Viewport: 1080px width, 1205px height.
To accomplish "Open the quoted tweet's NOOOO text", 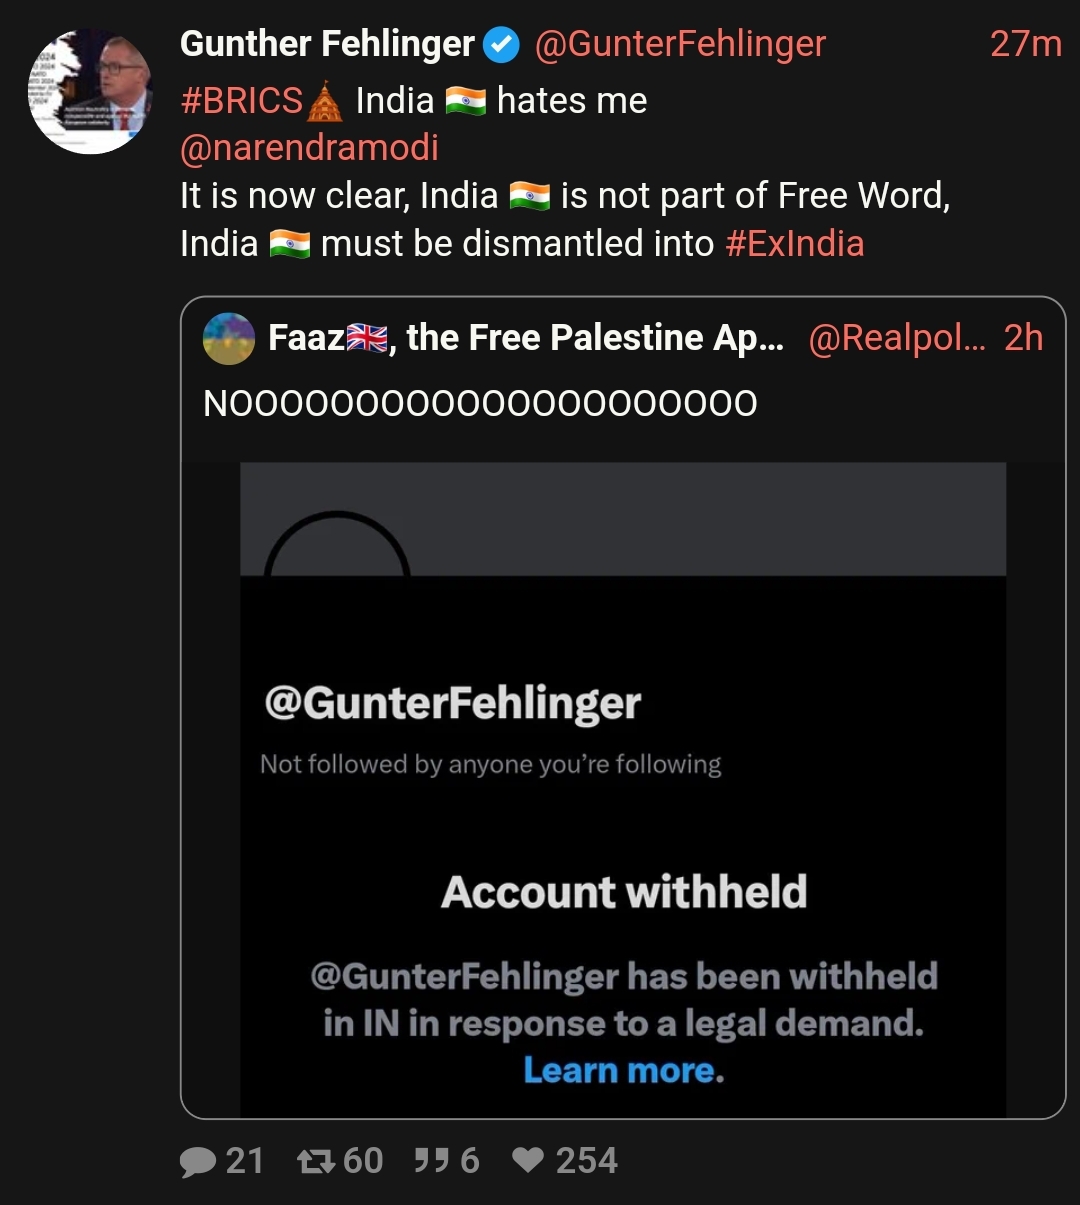I will 480,404.
